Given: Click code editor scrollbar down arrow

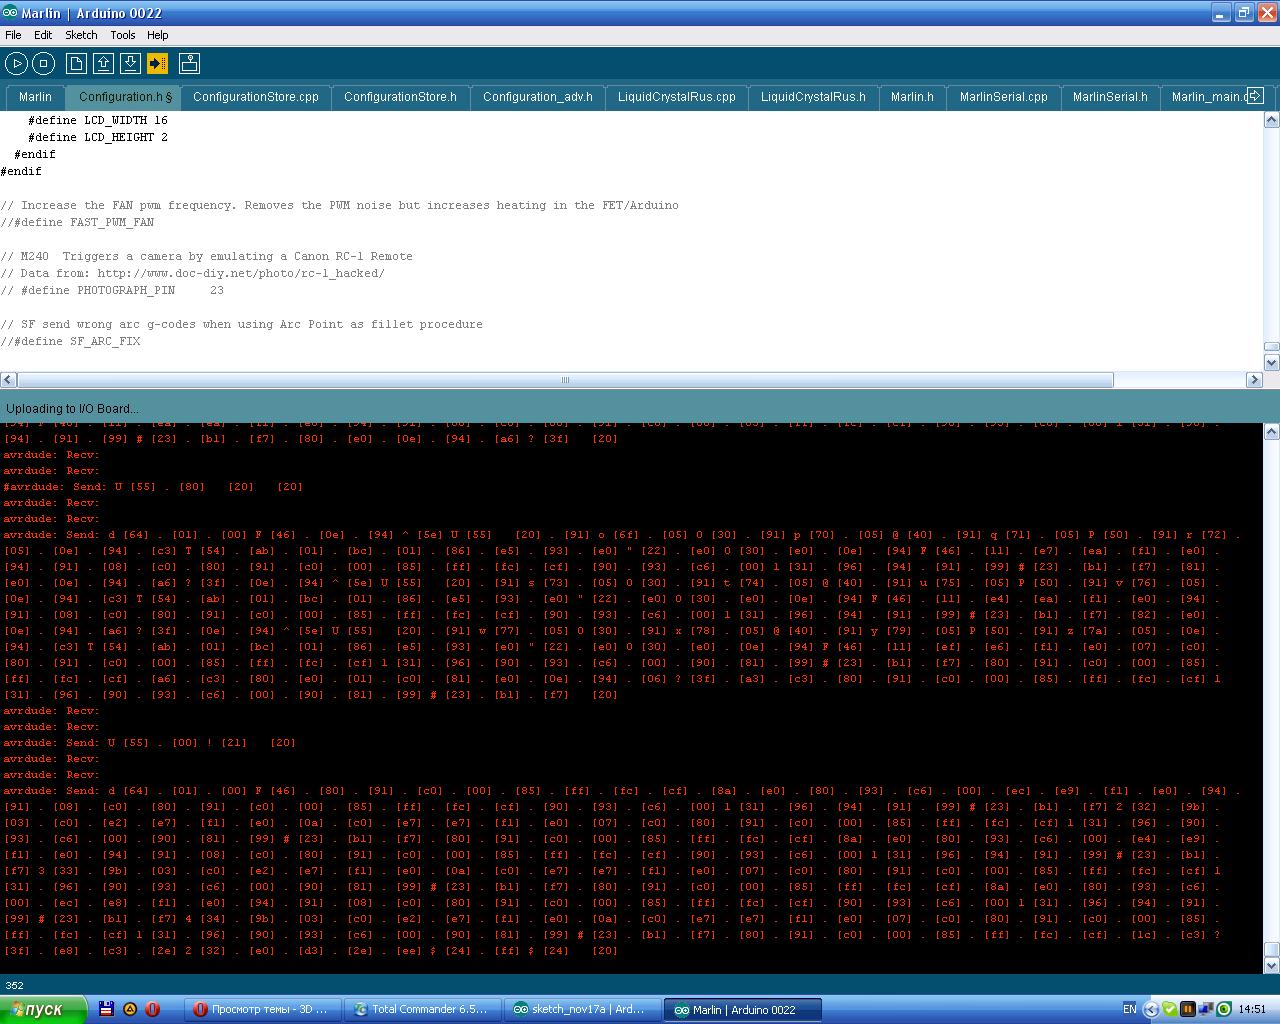Looking at the screenshot, I should point(1271,363).
